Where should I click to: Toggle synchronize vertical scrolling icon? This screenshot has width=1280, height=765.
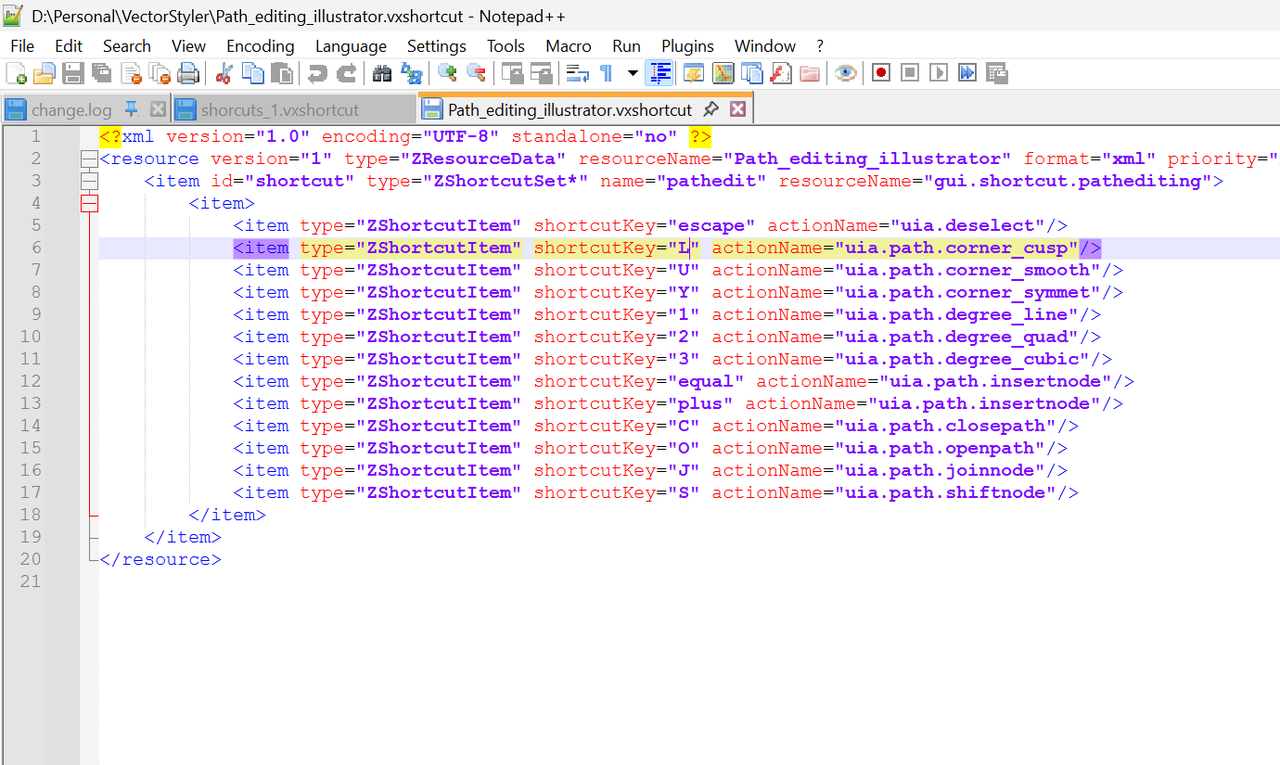pos(512,73)
